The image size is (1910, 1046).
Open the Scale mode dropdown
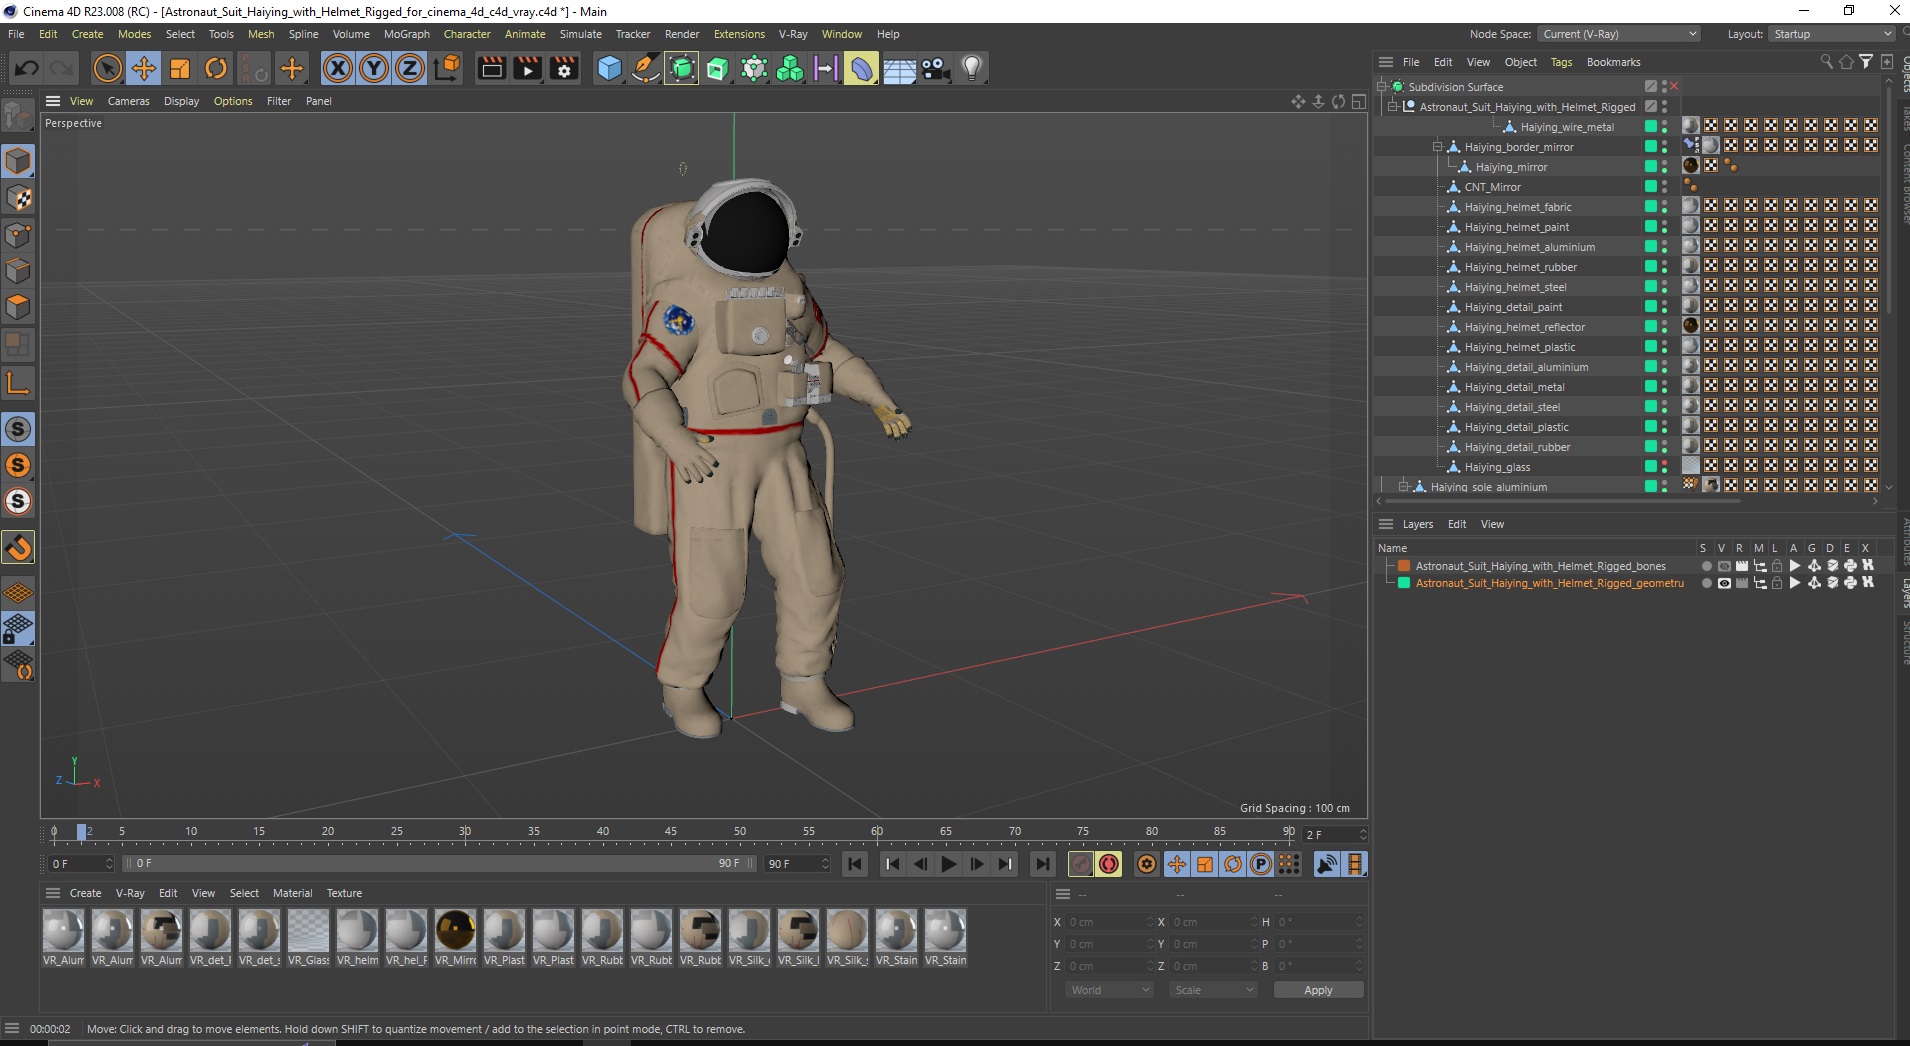(x=1213, y=990)
